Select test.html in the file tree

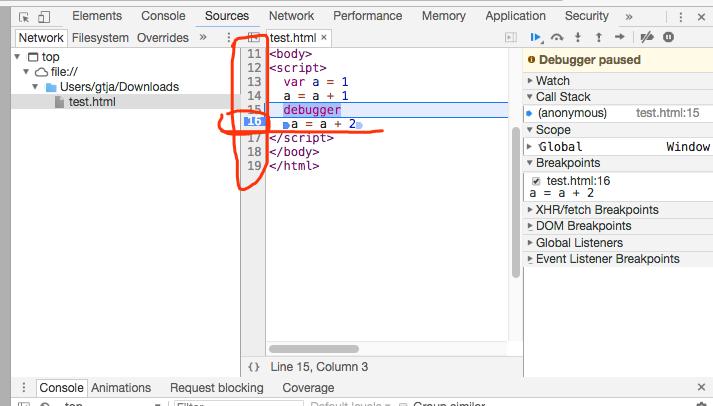(x=90, y=102)
